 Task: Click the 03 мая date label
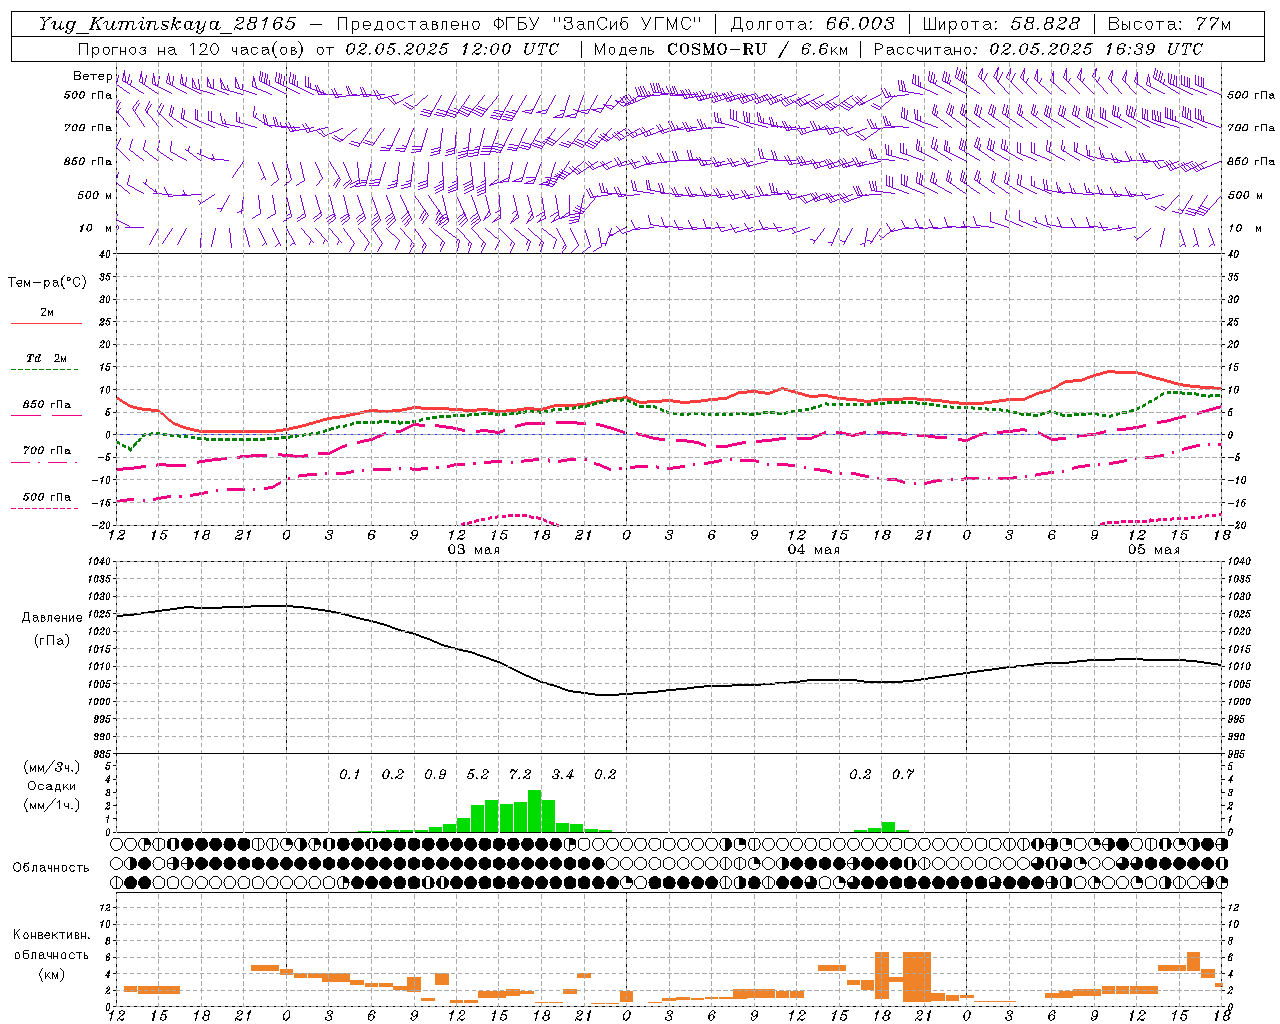[x=474, y=549]
